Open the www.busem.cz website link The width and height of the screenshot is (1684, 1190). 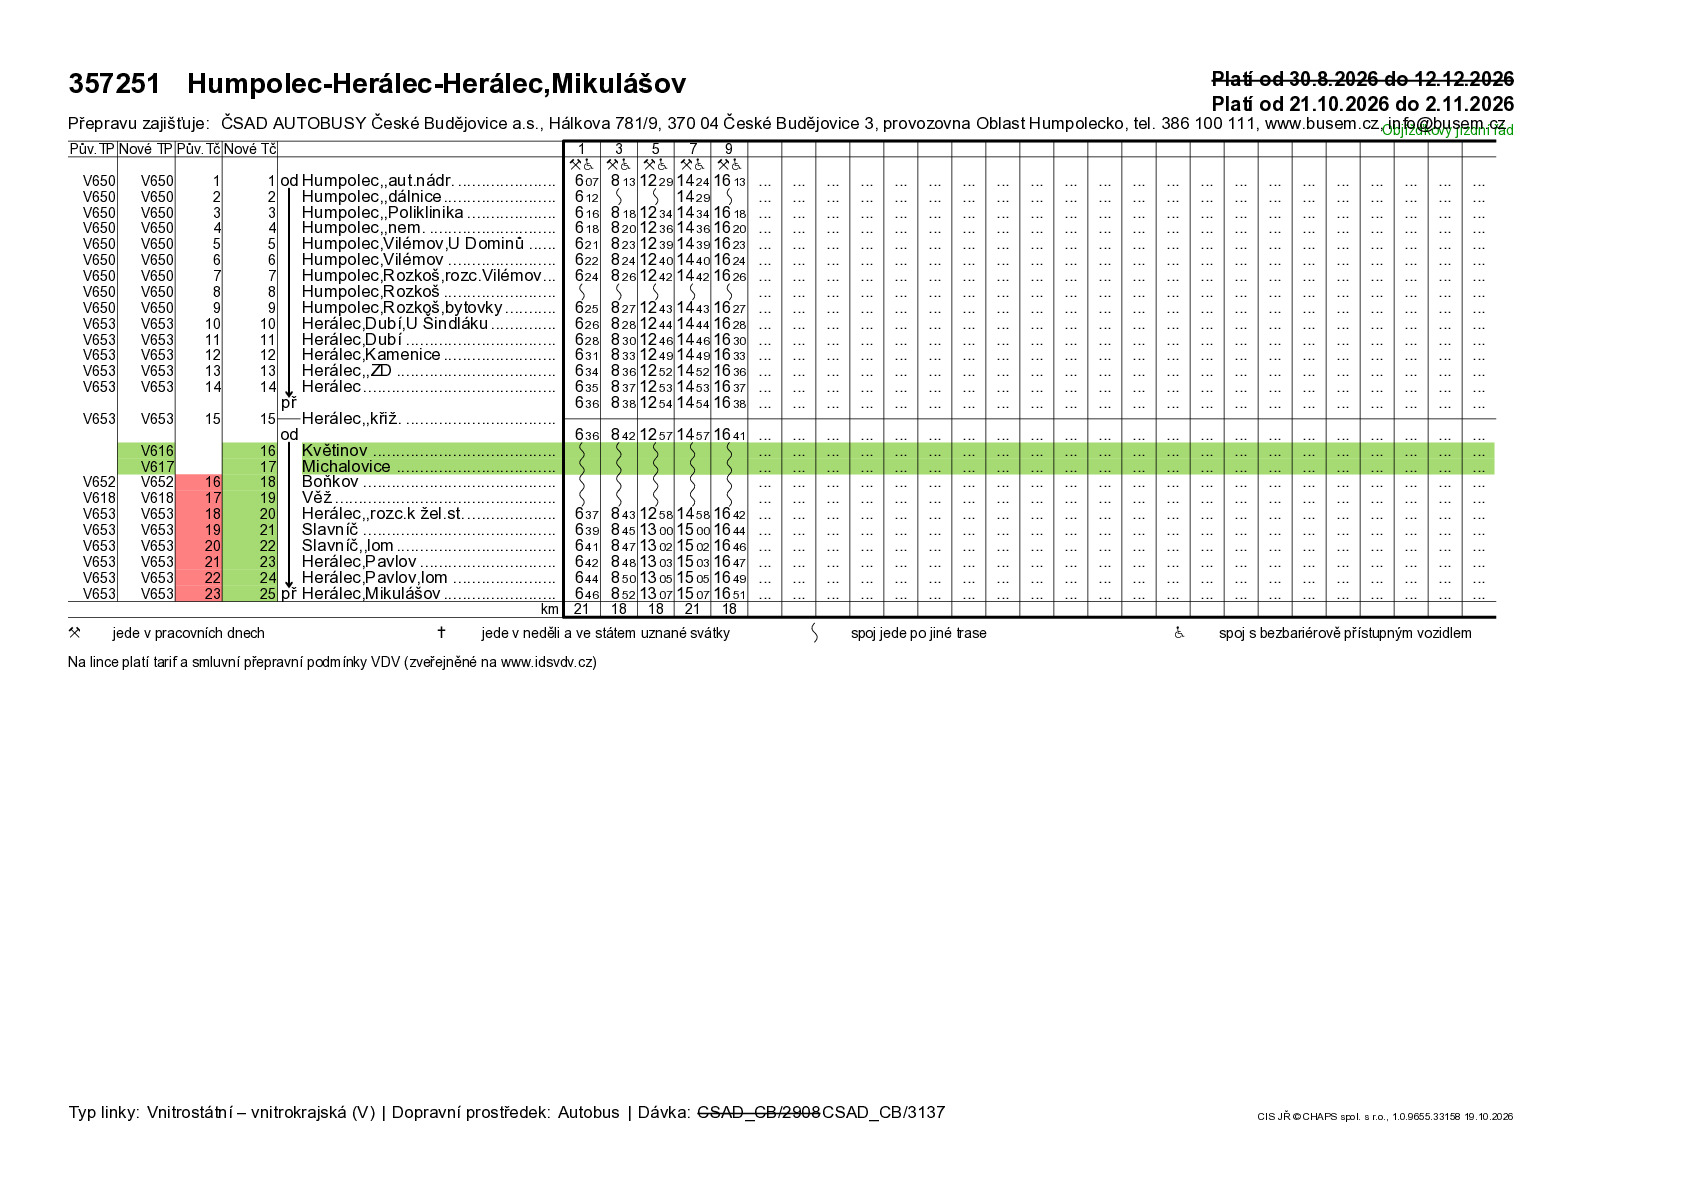(x=1322, y=124)
